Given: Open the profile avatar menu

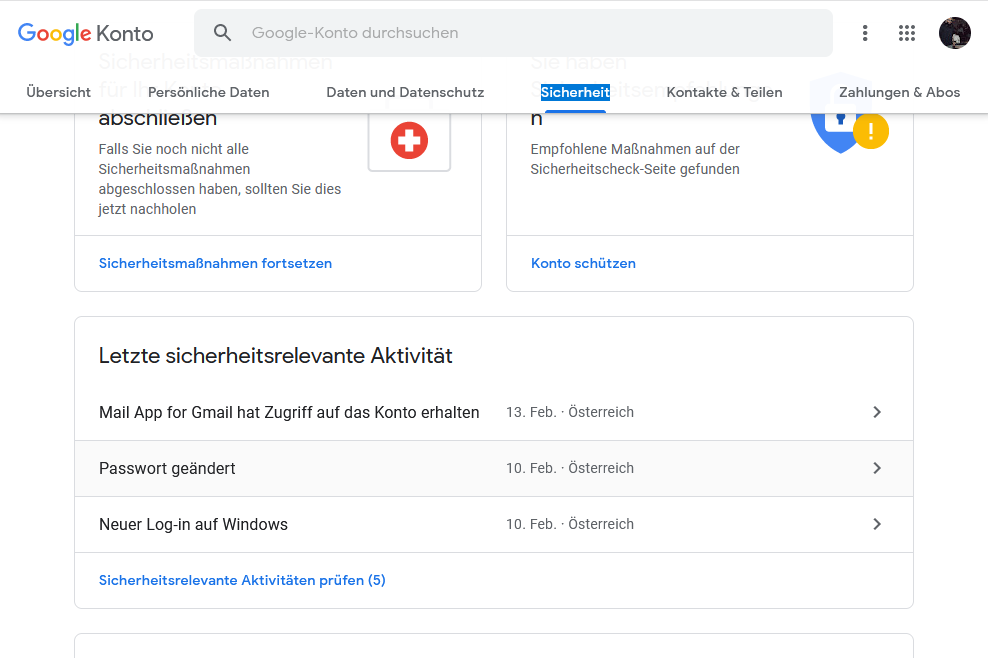Looking at the screenshot, I should (954, 33).
